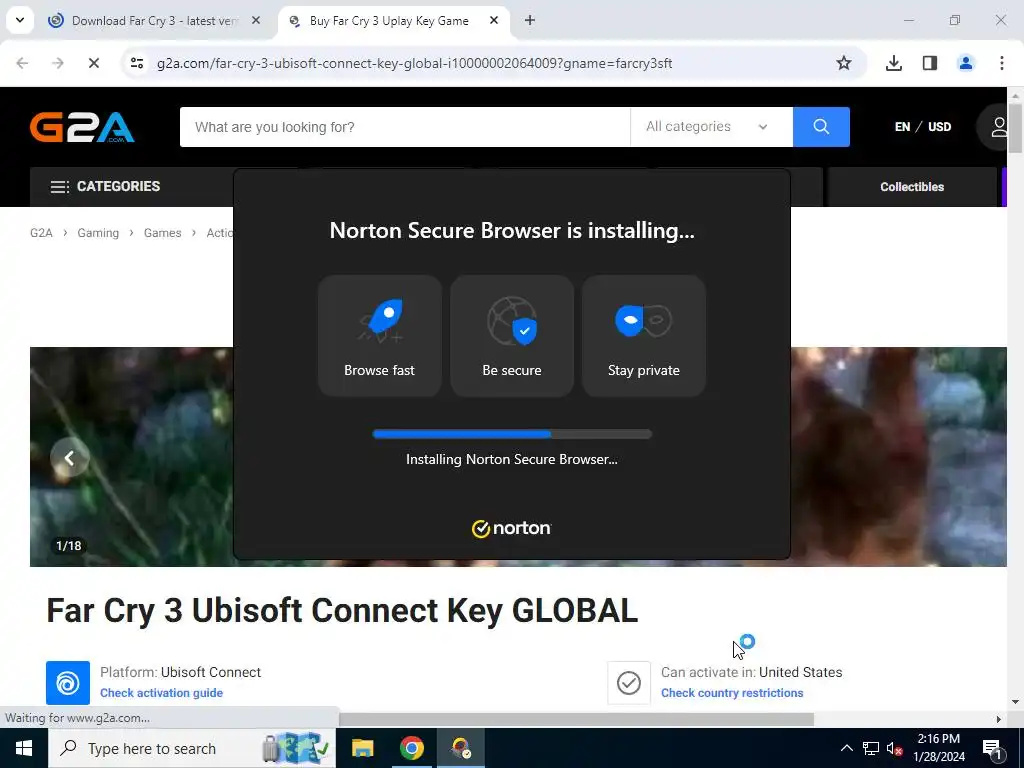Image resolution: width=1024 pixels, height=768 pixels.
Task: Open a new browser tab
Action: pos(530,20)
